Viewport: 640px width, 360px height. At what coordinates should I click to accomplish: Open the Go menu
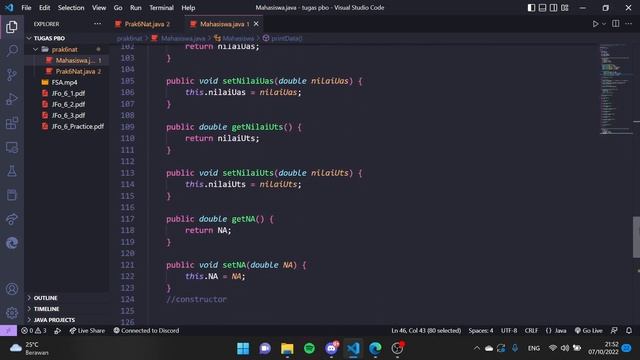pyautogui.click(x=118, y=8)
